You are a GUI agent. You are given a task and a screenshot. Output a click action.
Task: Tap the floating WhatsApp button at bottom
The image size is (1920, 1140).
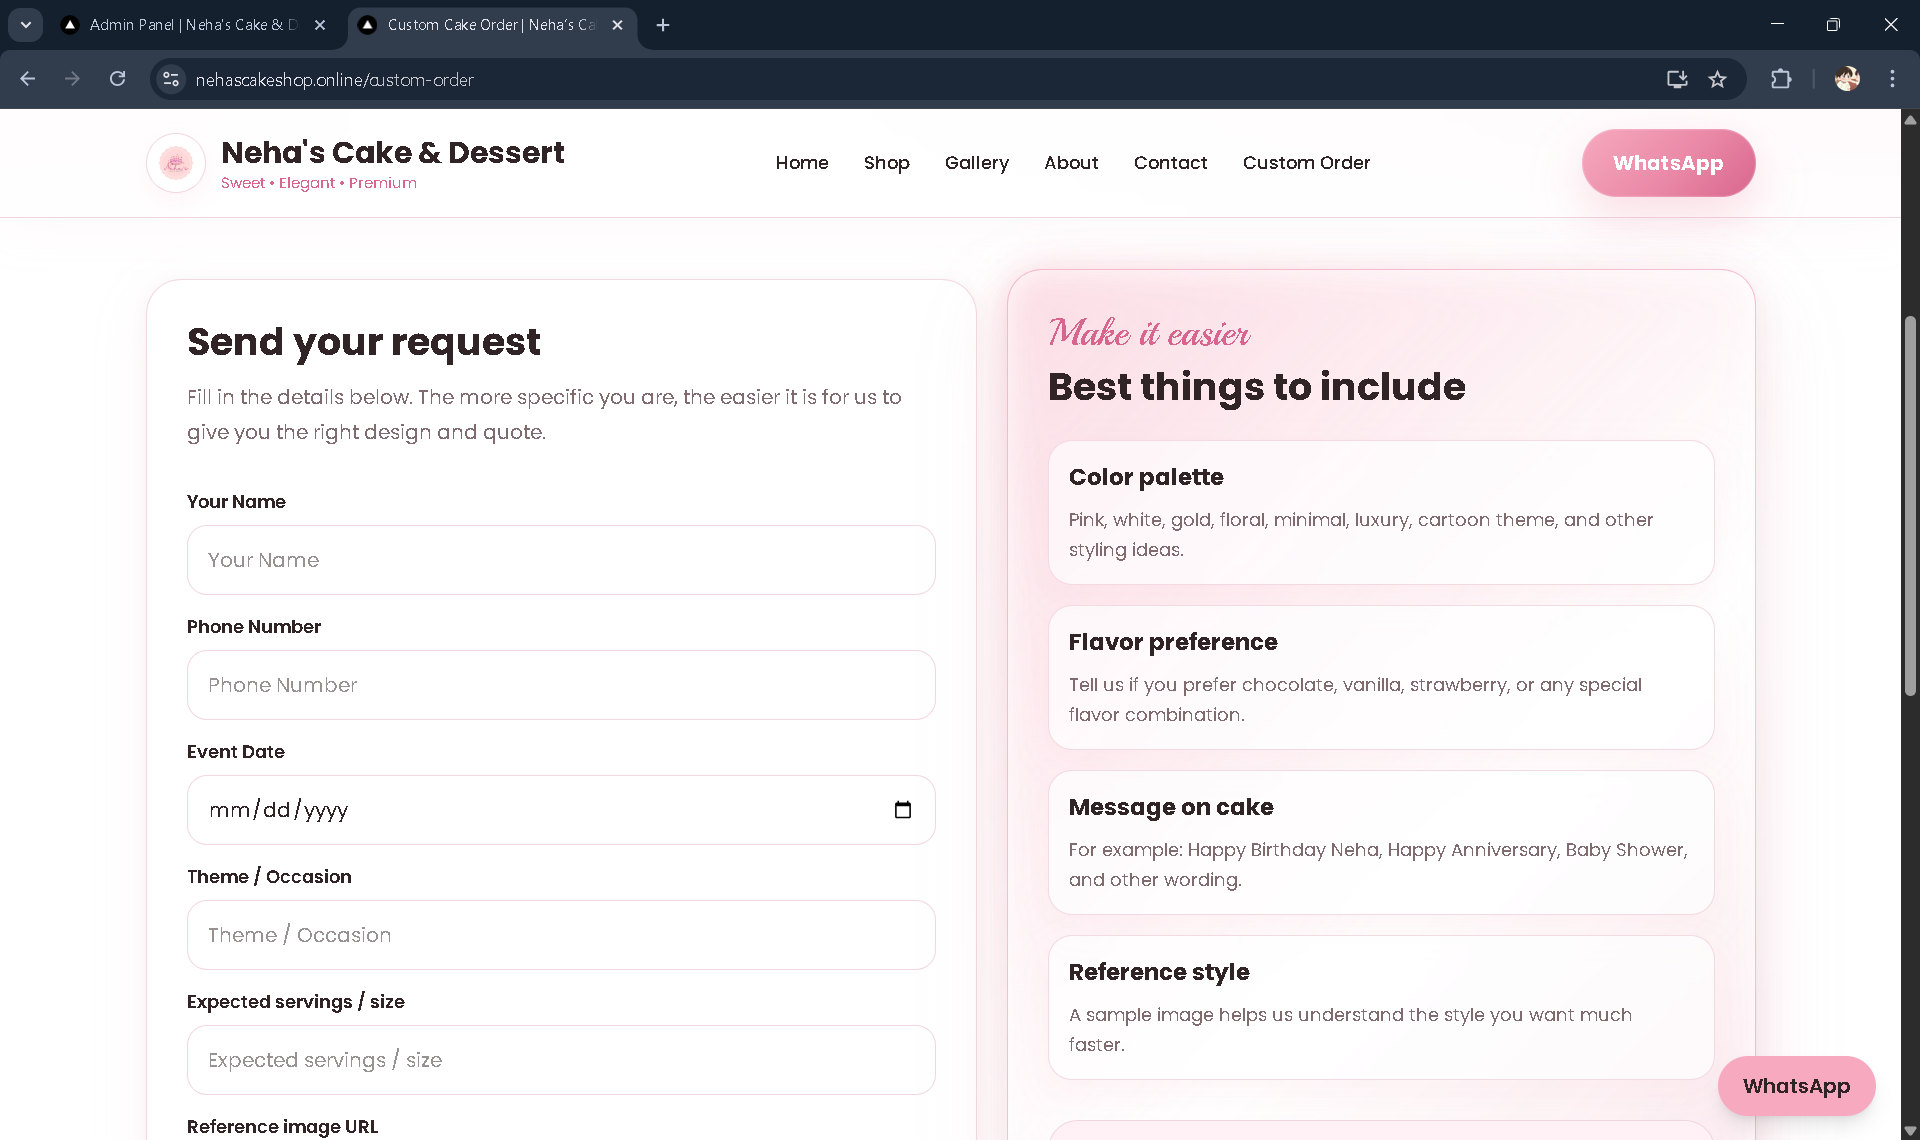[x=1796, y=1086]
